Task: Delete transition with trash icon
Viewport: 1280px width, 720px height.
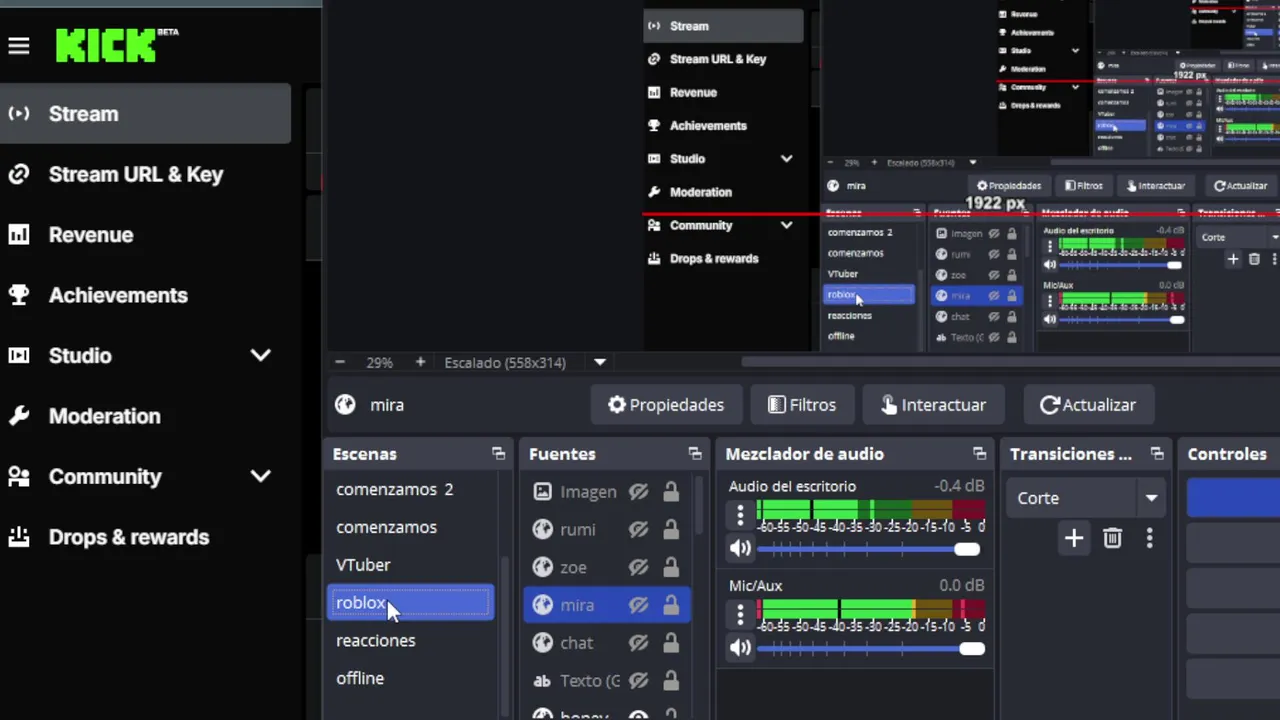Action: (1112, 538)
